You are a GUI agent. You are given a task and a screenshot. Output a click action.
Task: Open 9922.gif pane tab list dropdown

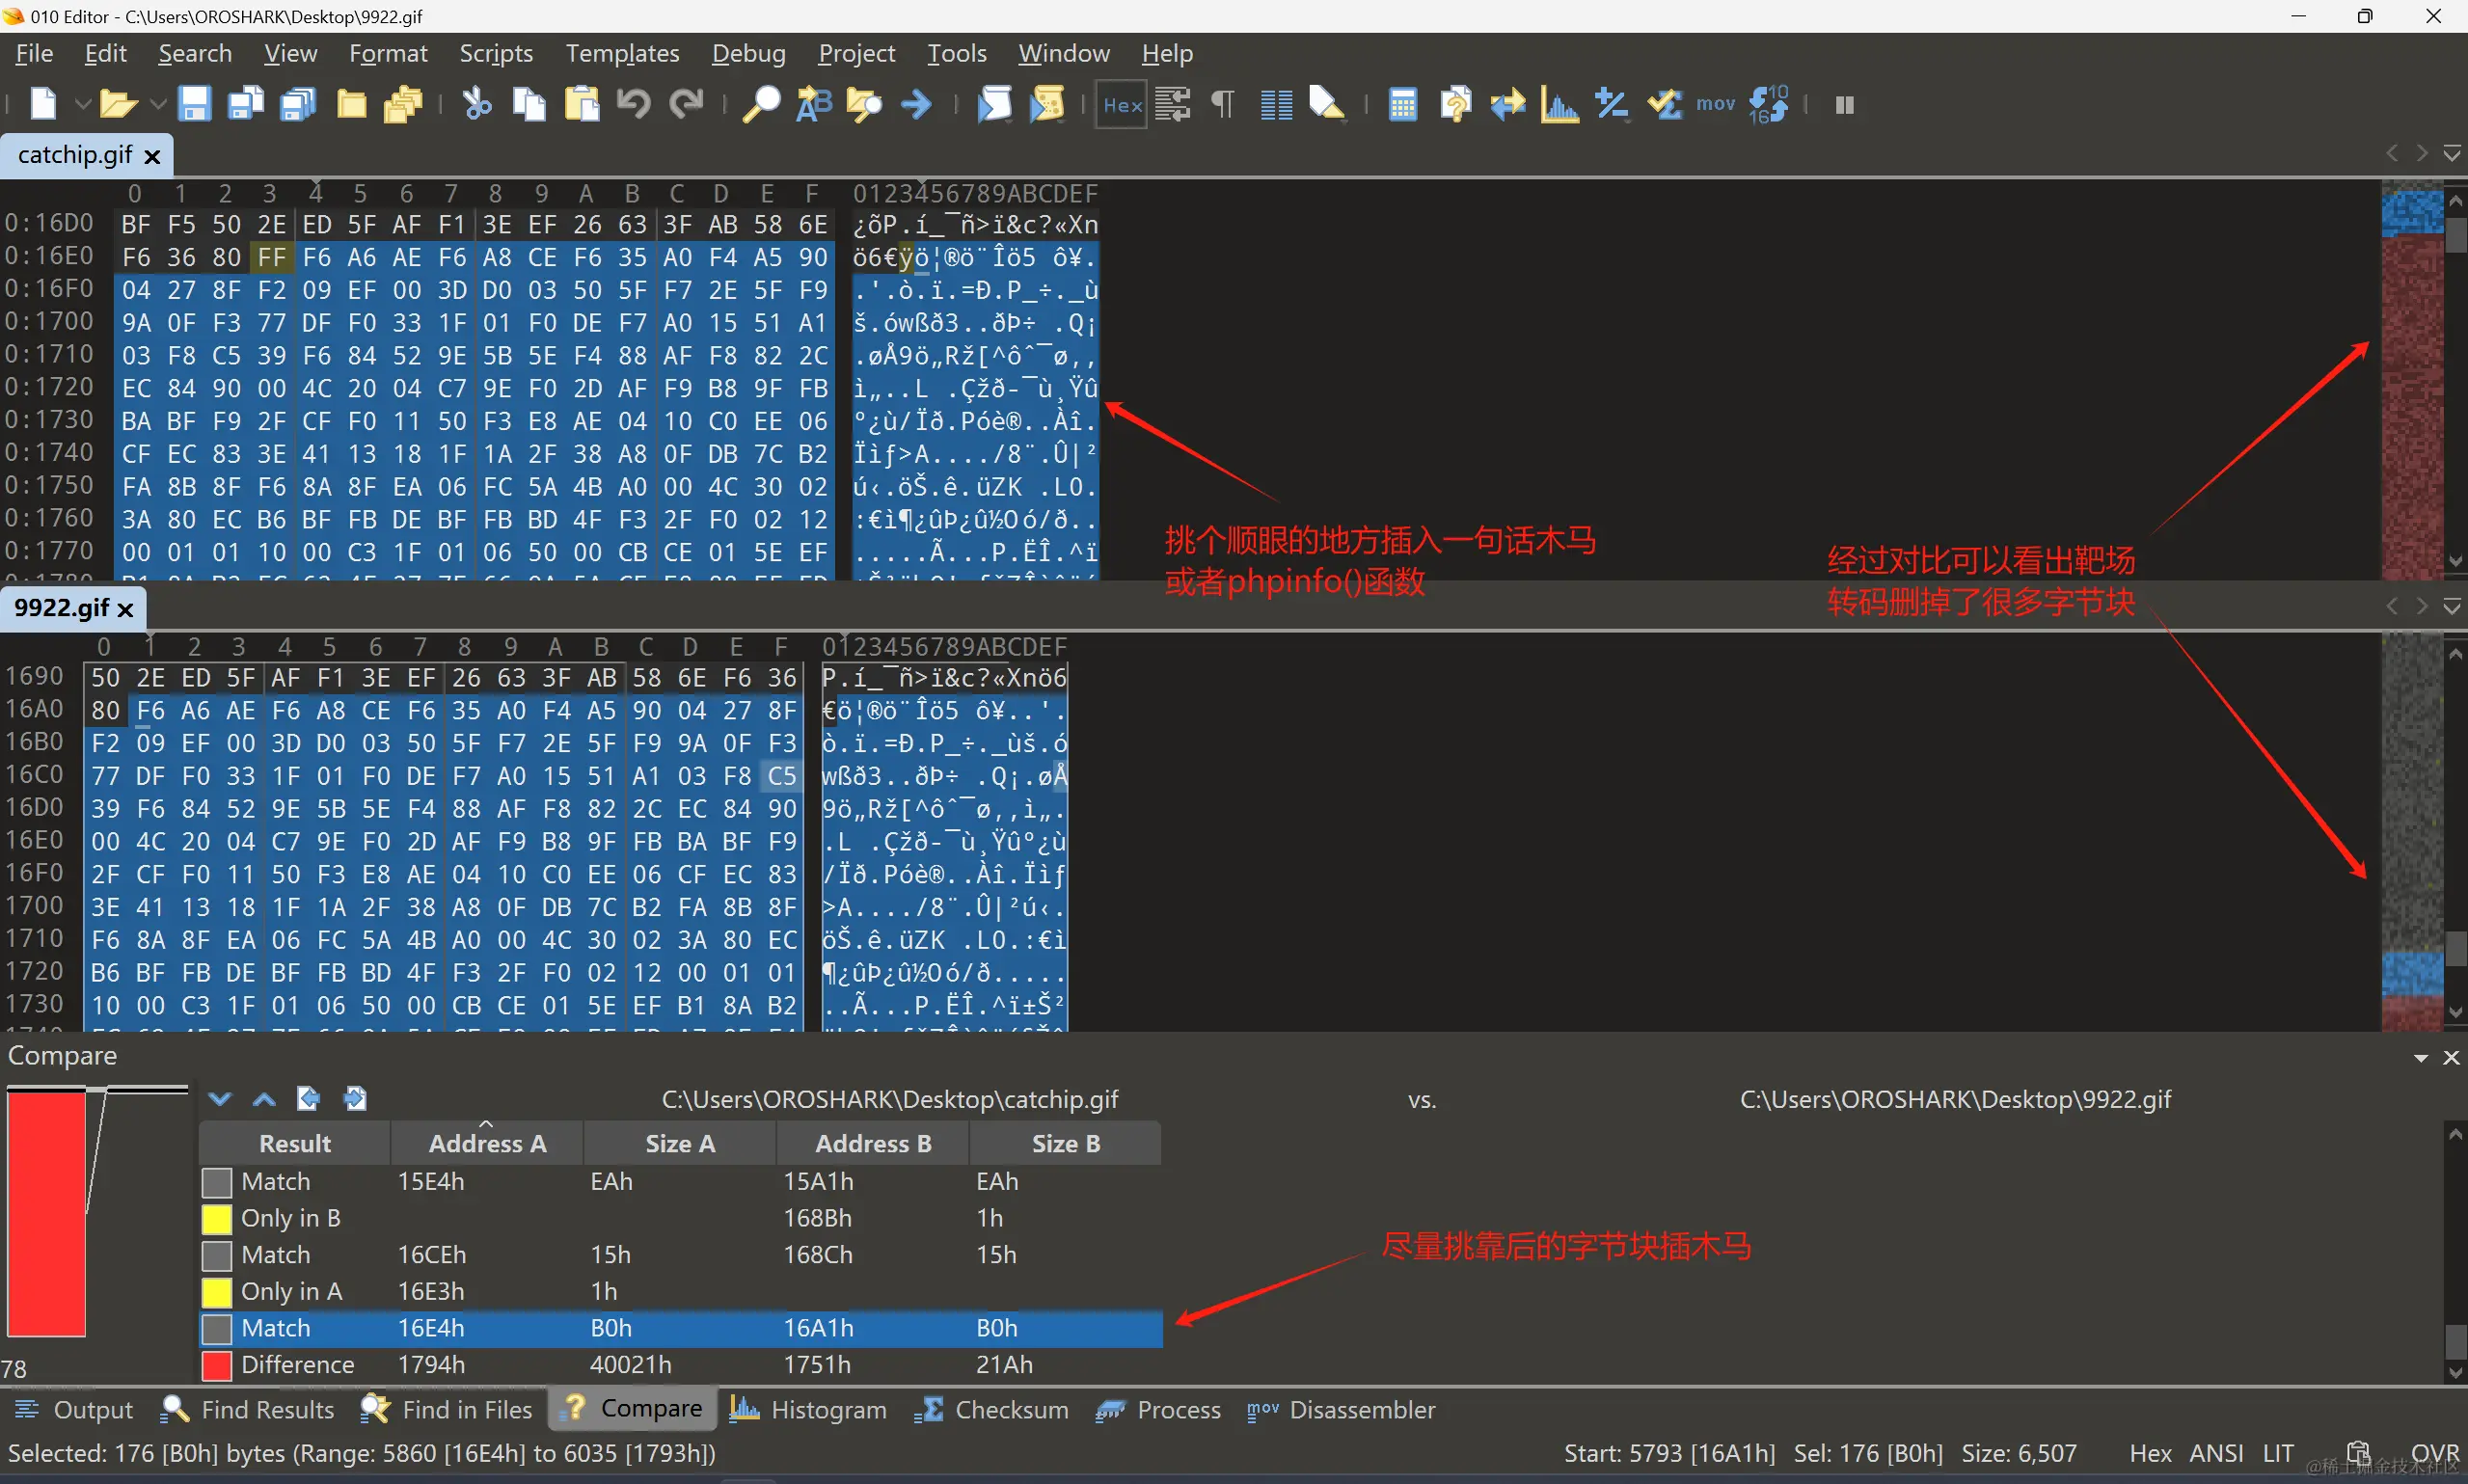click(2452, 606)
